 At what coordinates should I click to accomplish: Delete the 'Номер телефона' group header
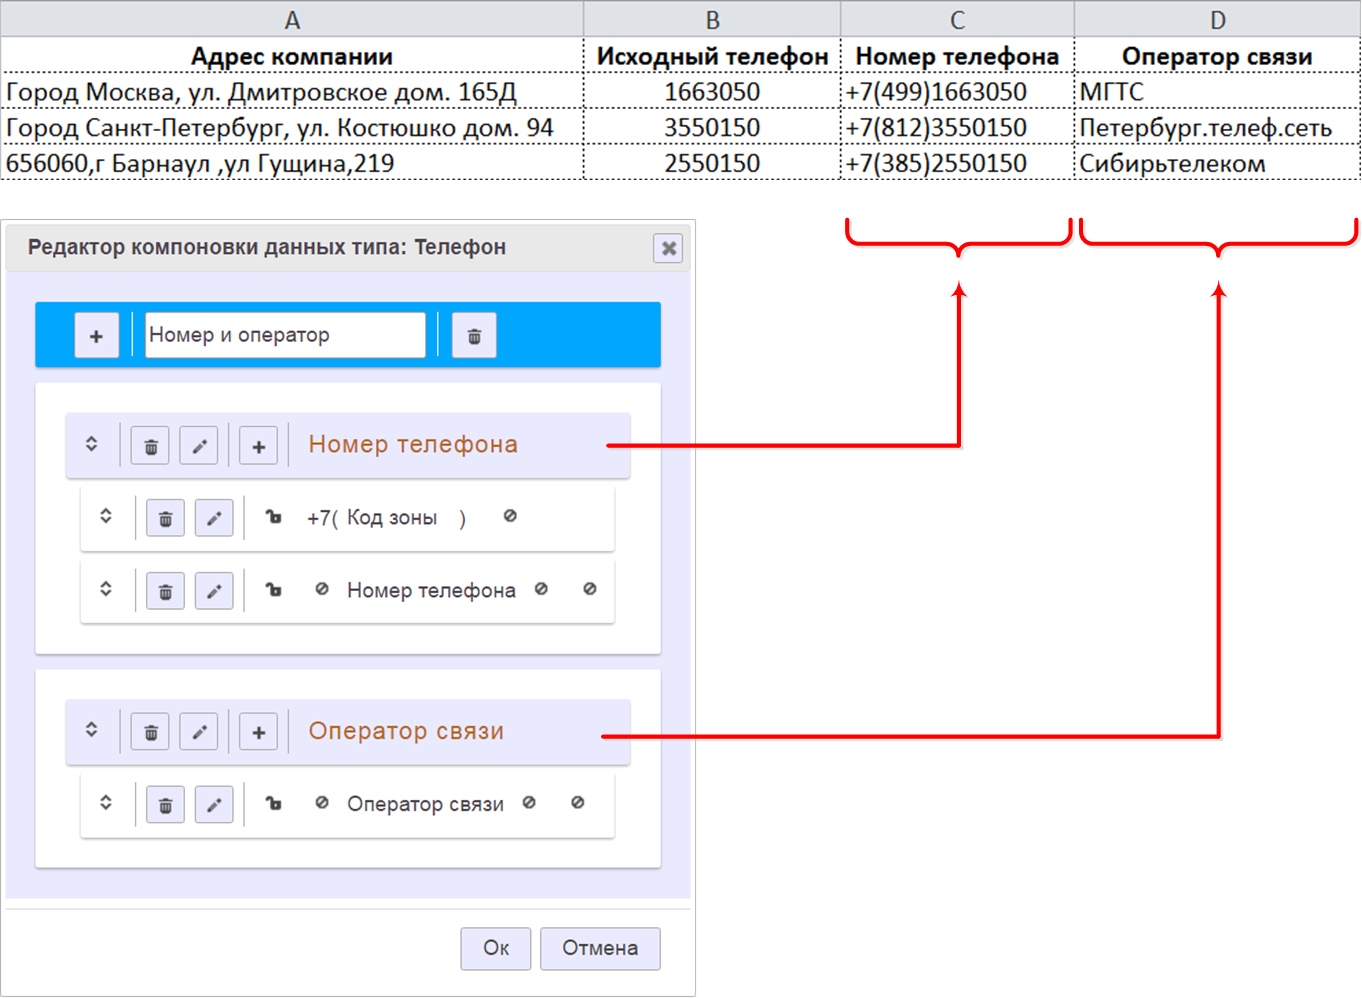click(151, 446)
